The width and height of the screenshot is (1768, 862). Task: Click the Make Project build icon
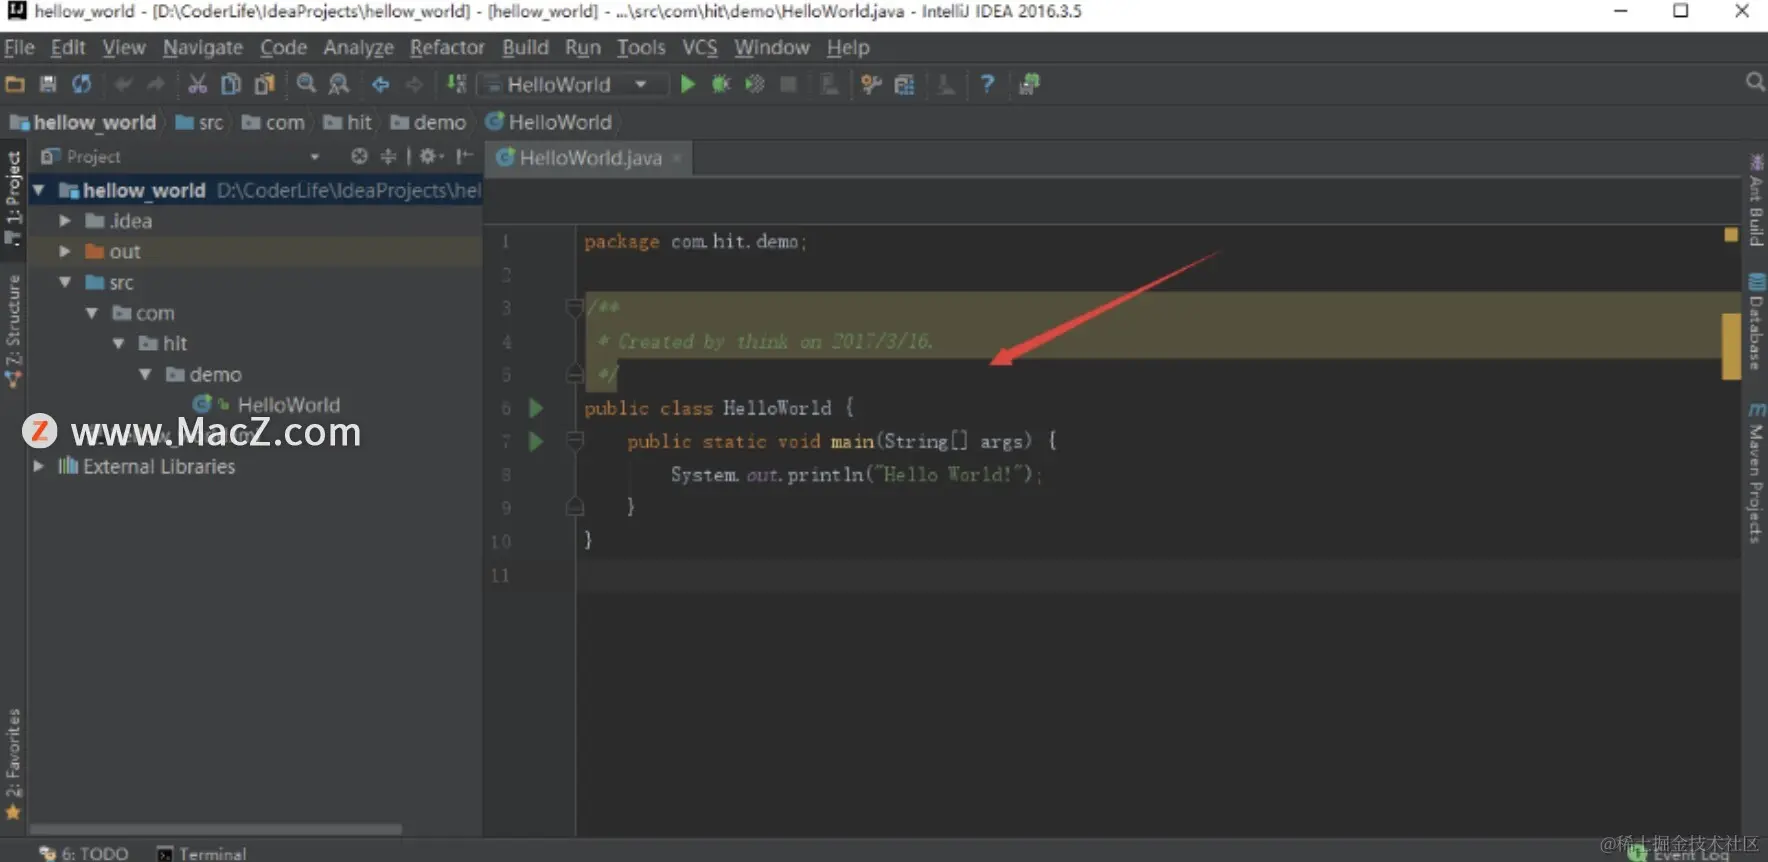(456, 85)
